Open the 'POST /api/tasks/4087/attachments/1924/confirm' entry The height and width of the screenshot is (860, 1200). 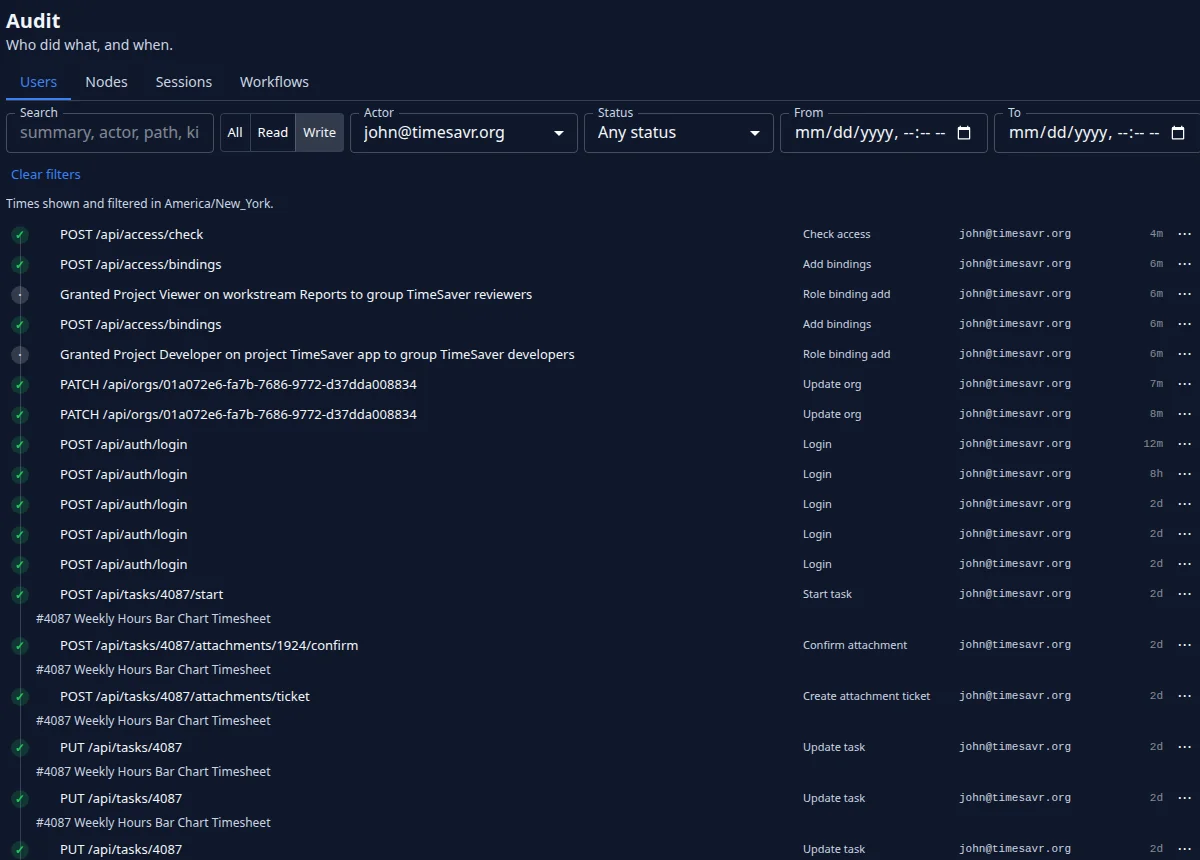click(209, 645)
